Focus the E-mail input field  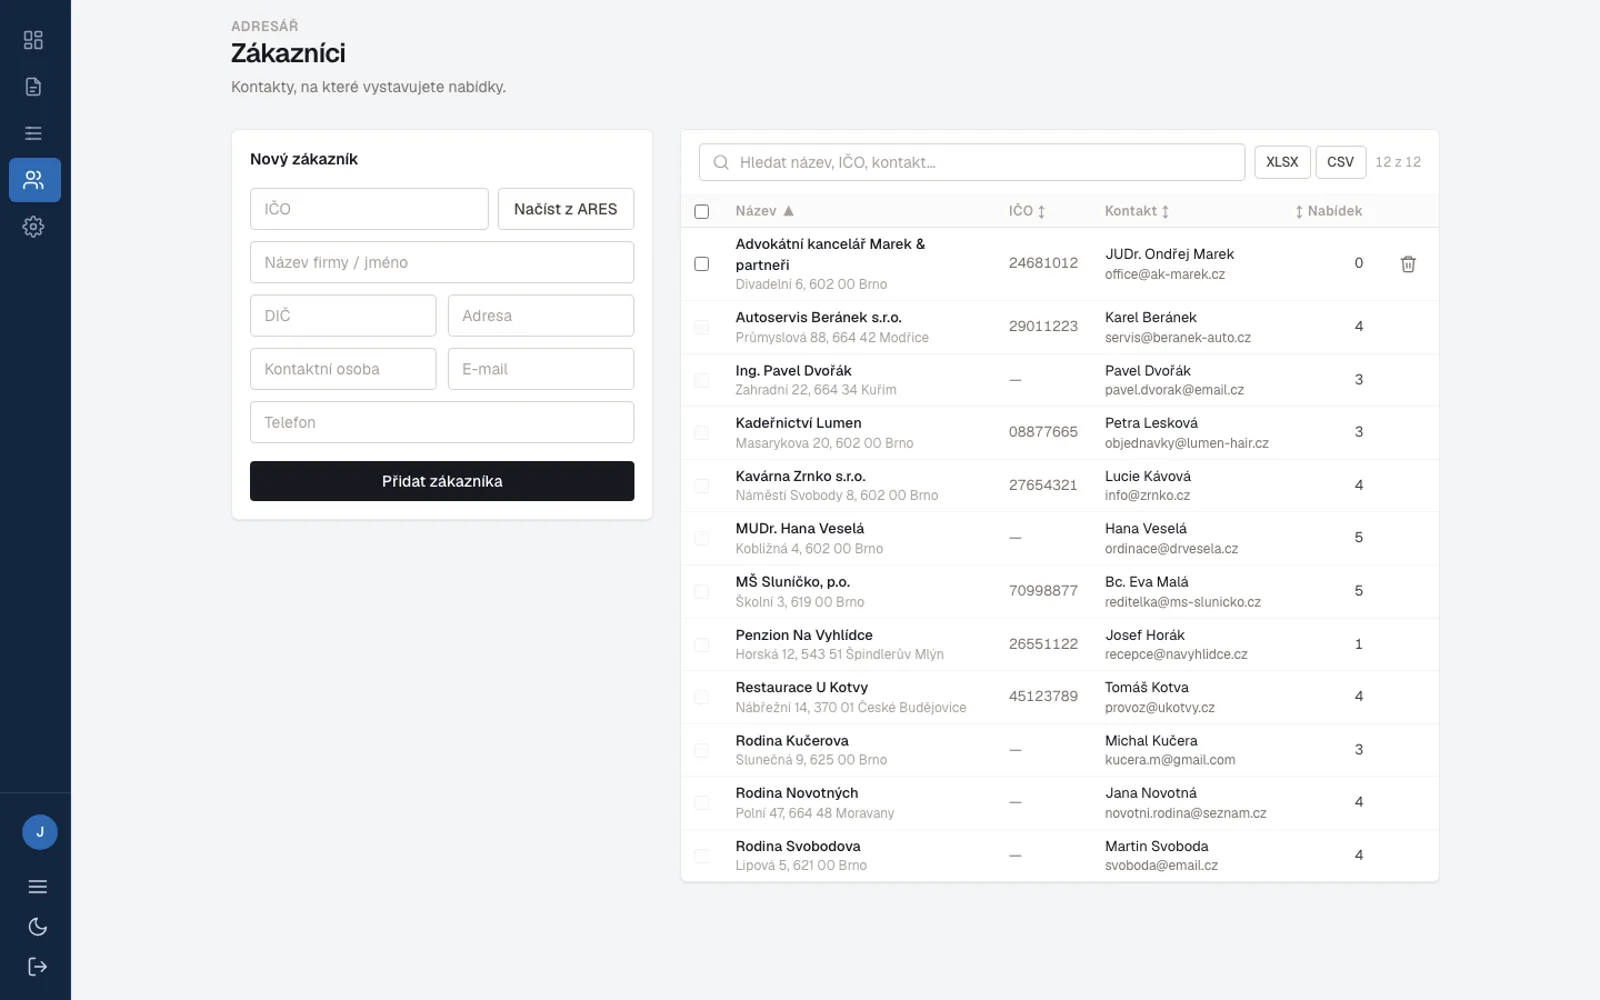[x=541, y=369]
